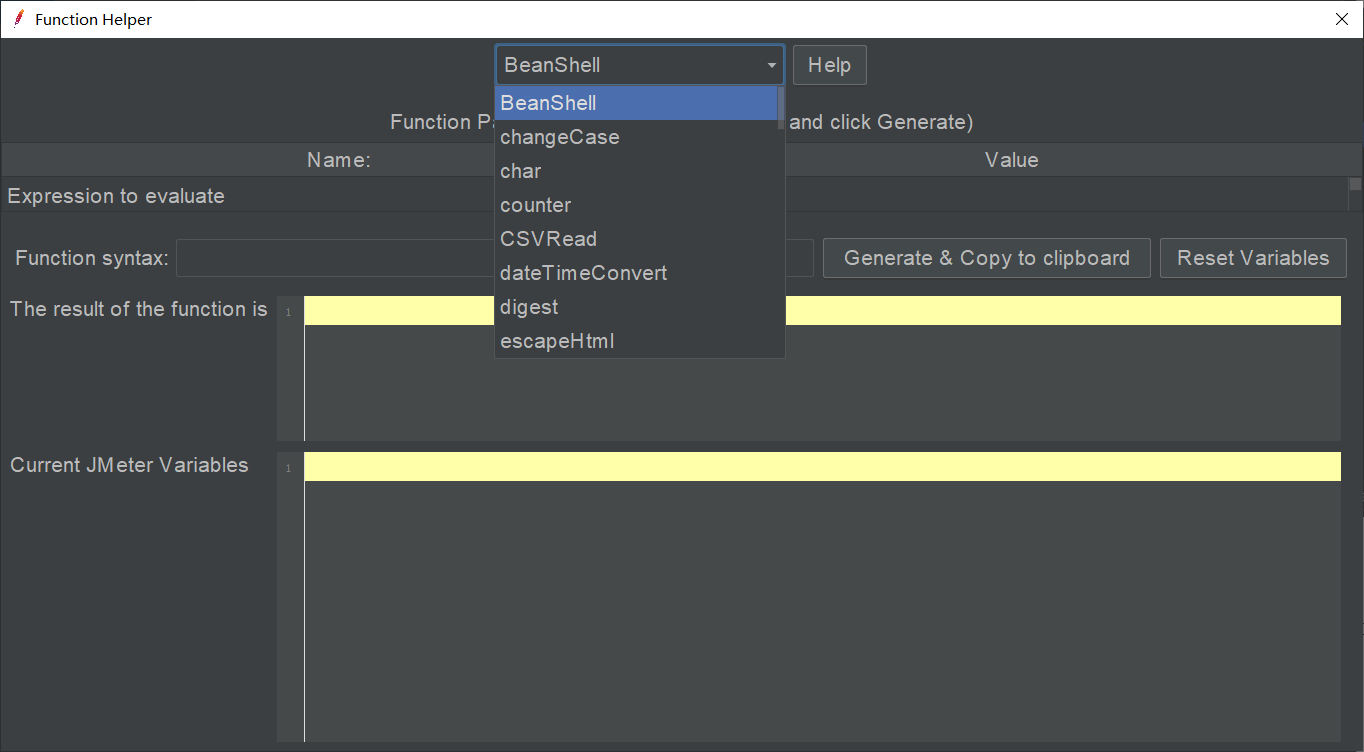The height and width of the screenshot is (752, 1364).
Task: Choose changeCase from the function list
Action: point(636,137)
